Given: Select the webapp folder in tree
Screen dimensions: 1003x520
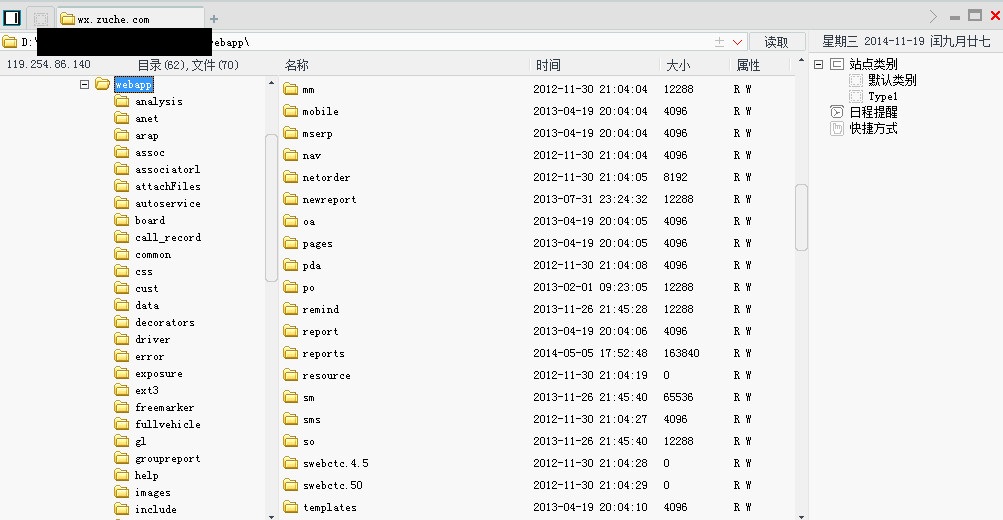Looking at the screenshot, I should [x=134, y=84].
